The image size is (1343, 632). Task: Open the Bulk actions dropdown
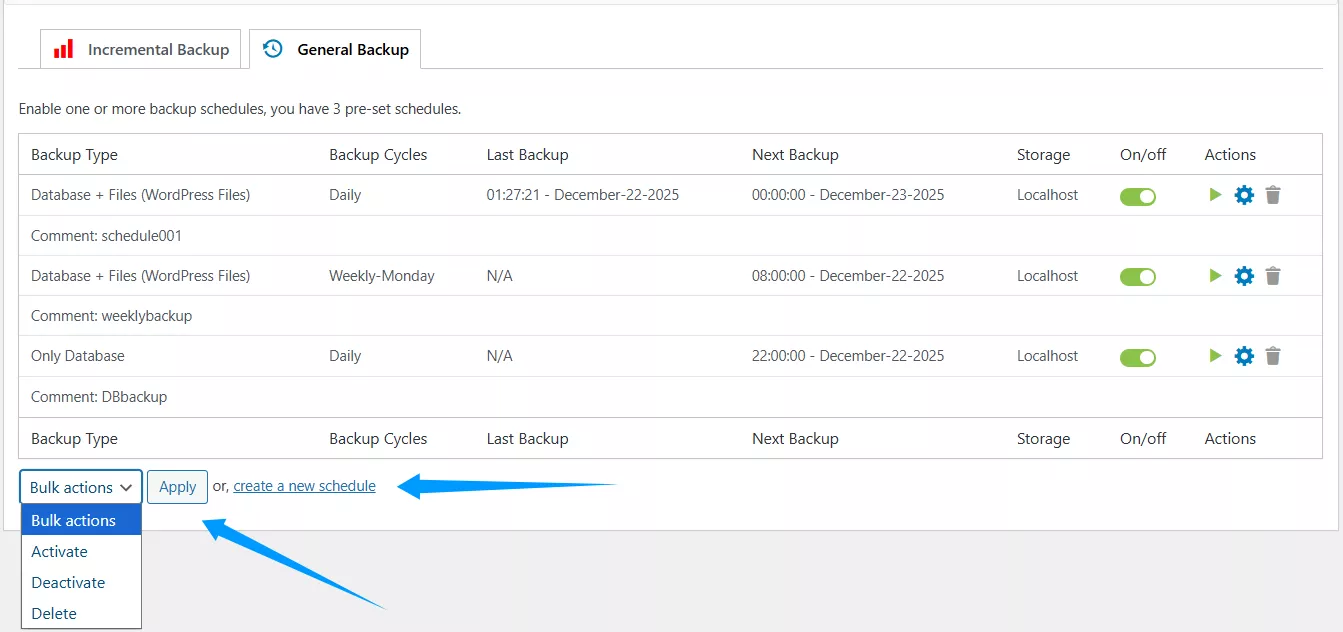pyautogui.click(x=80, y=487)
